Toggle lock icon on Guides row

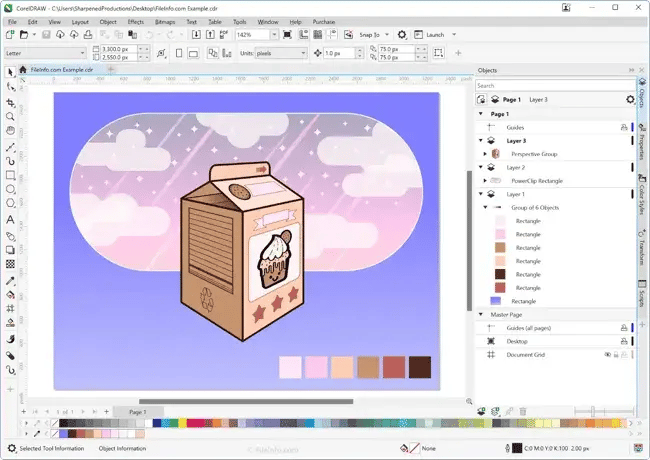click(x=622, y=128)
